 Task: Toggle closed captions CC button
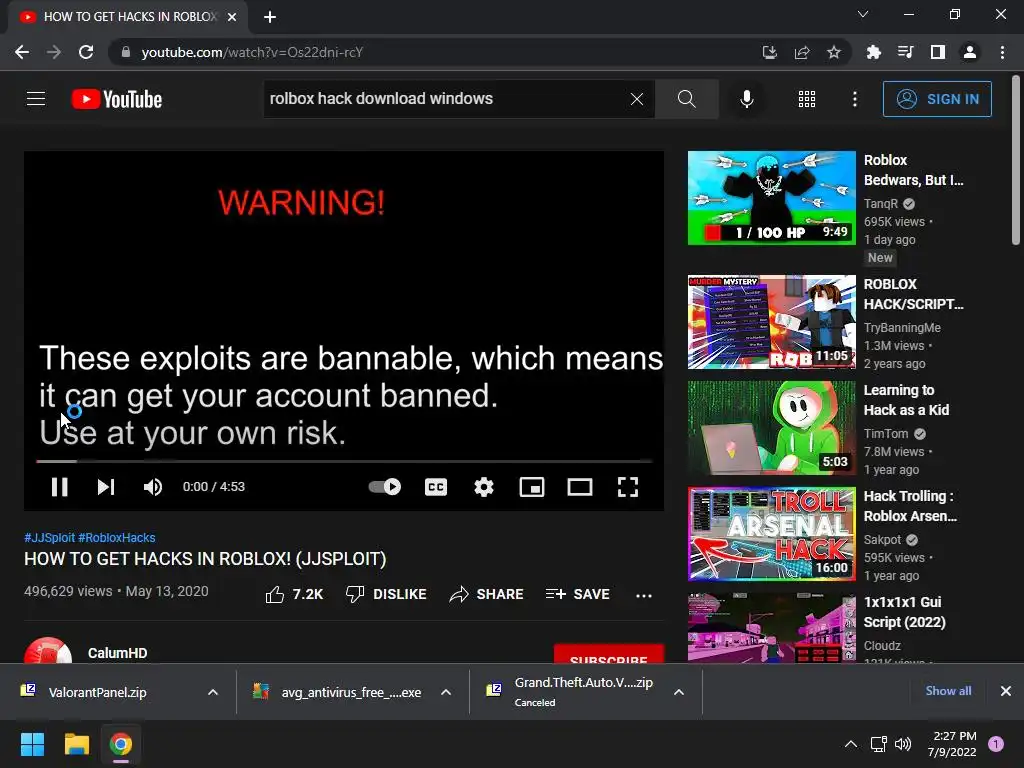(436, 487)
